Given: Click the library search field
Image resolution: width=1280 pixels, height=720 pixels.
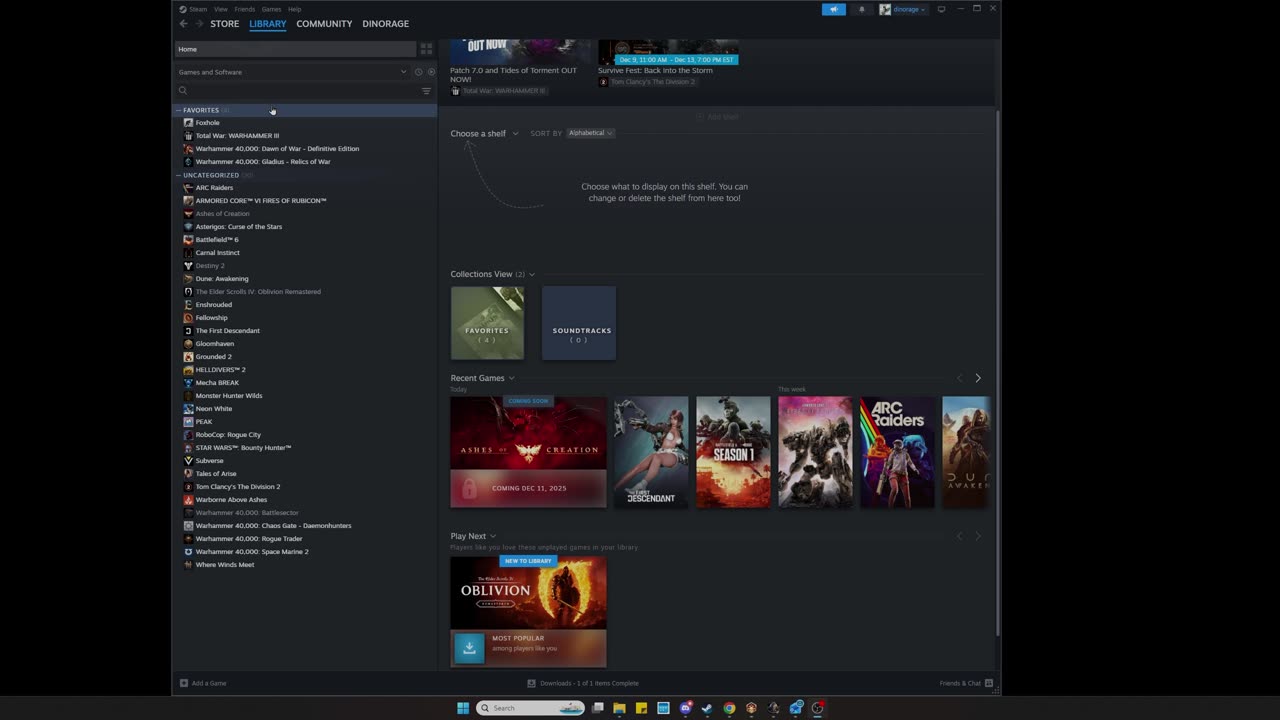Looking at the screenshot, I should (298, 91).
